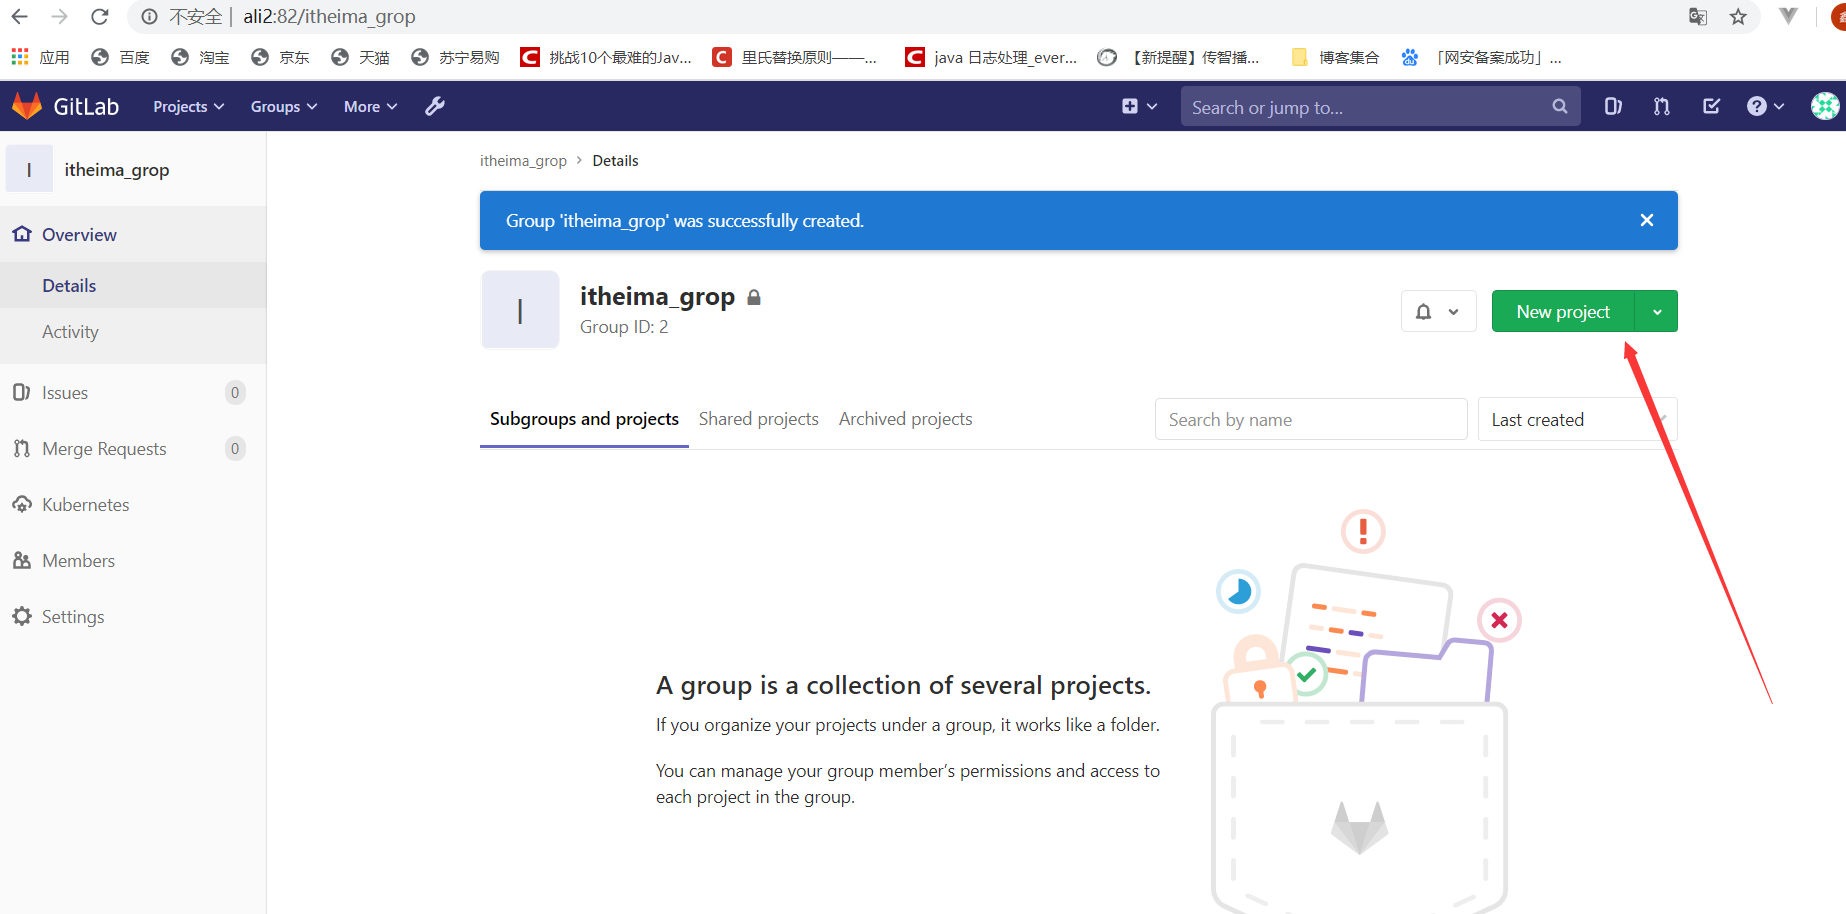Open the Issues icon in top navbar
This screenshot has height=914, width=1846.
click(x=1613, y=106)
